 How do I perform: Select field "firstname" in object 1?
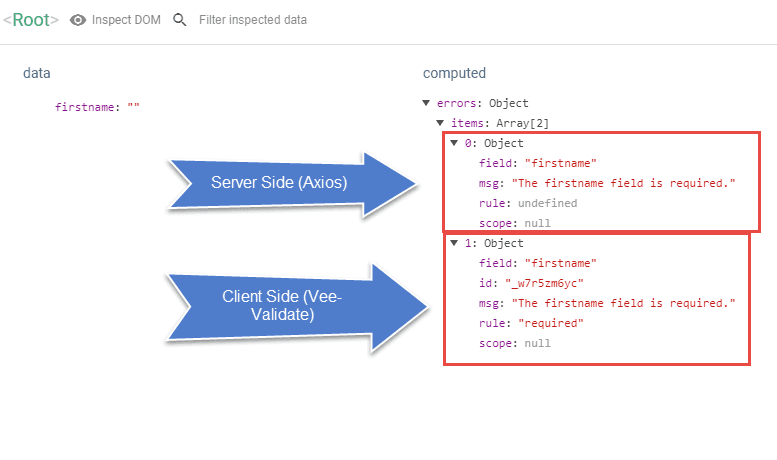click(x=538, y=263)
